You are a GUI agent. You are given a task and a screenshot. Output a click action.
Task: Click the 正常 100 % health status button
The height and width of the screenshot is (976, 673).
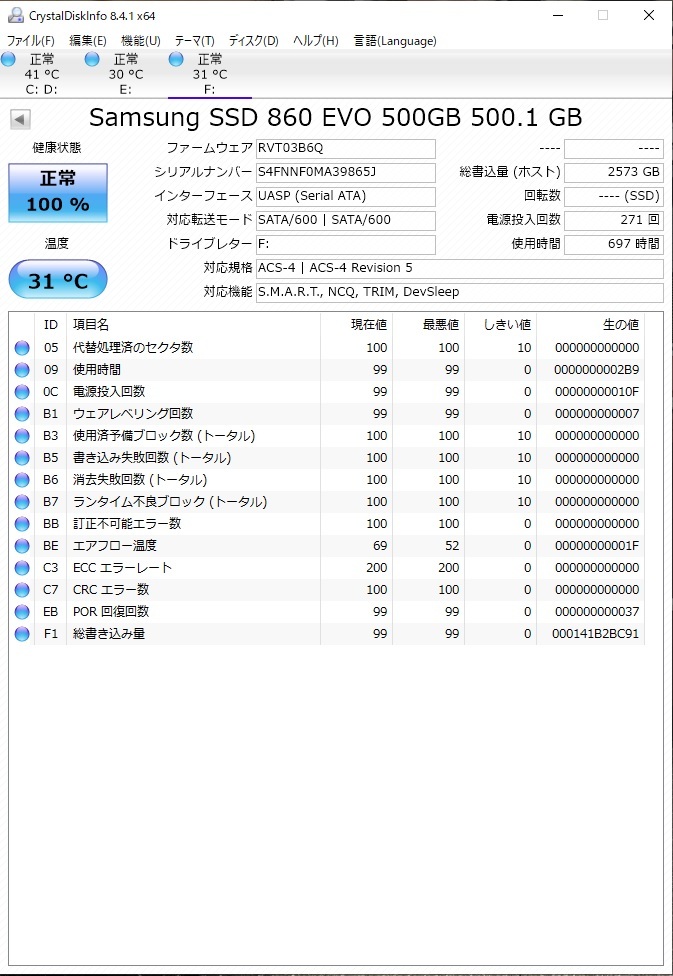click(58, 192)
